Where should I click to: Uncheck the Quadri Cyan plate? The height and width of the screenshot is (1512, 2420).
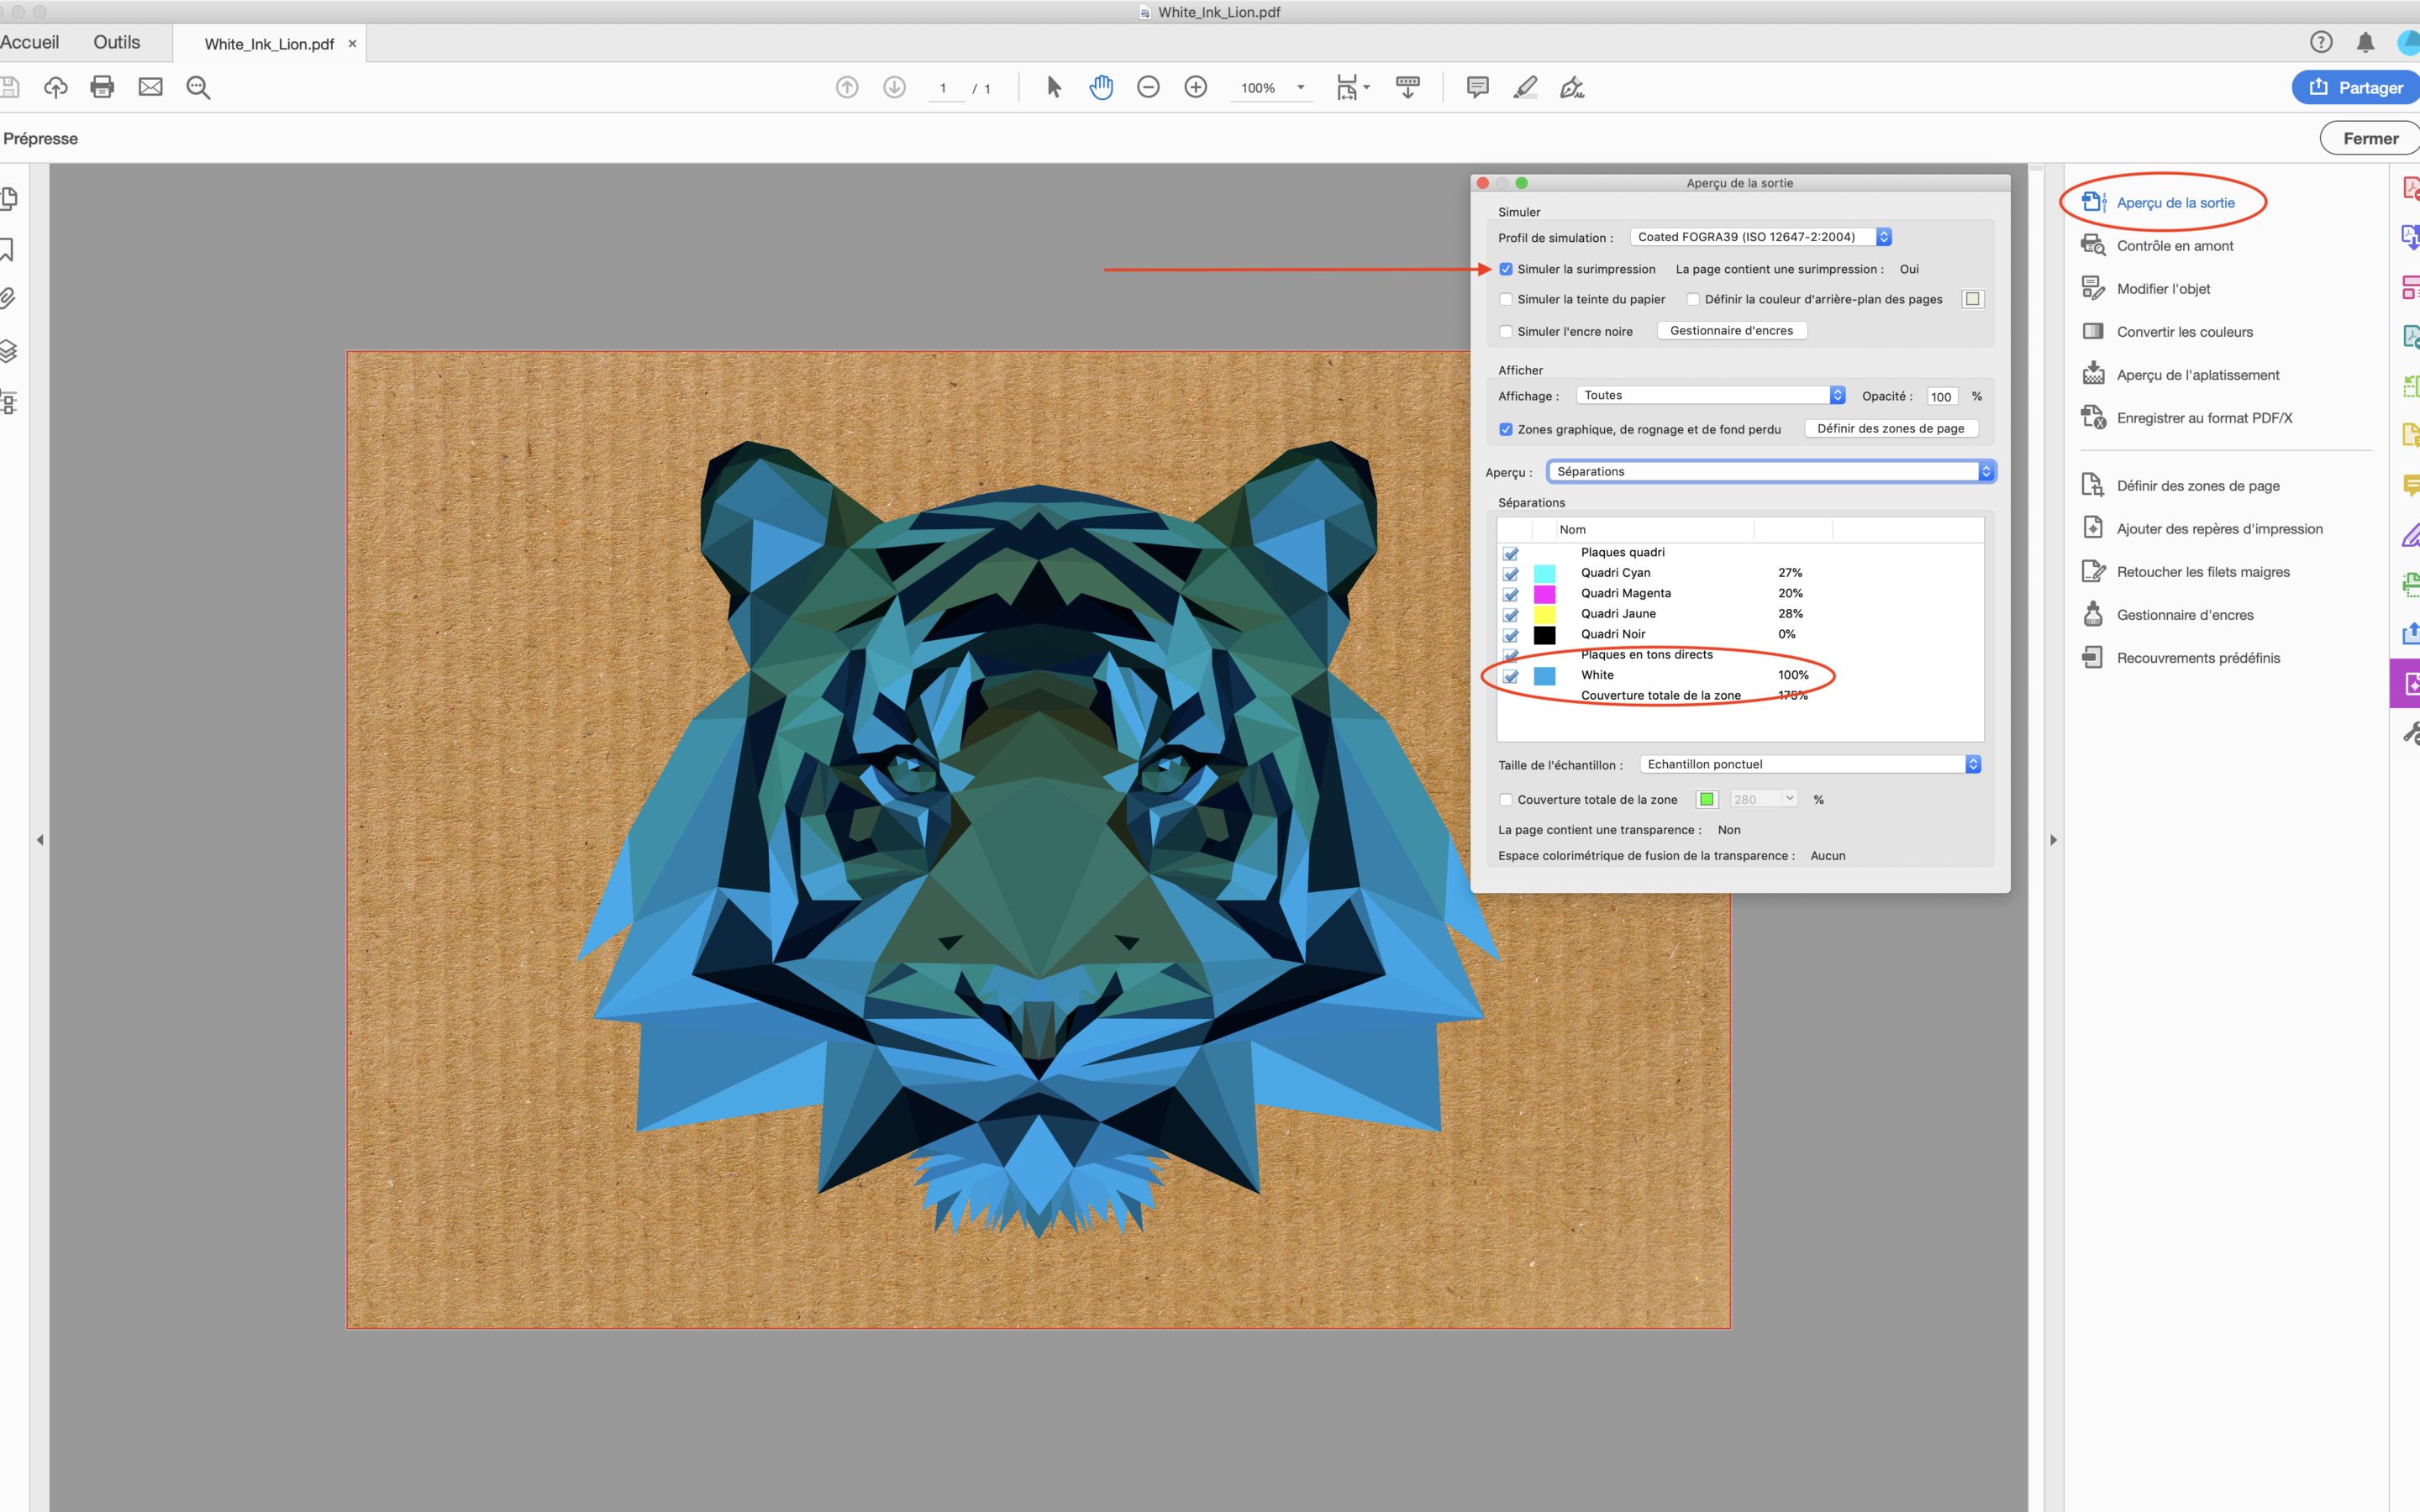pyautogui.click(x=1511, y=574)
